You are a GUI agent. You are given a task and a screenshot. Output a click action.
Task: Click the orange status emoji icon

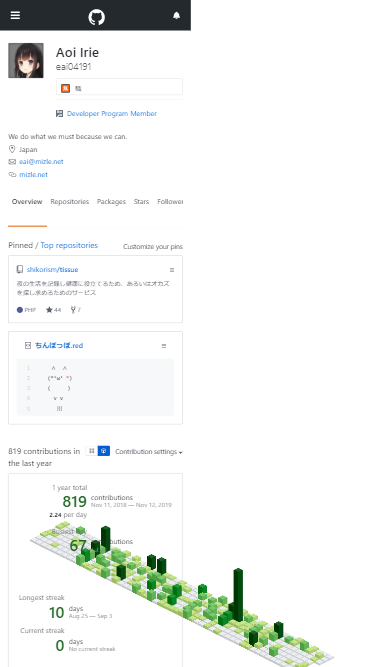(x=65, y=88)
